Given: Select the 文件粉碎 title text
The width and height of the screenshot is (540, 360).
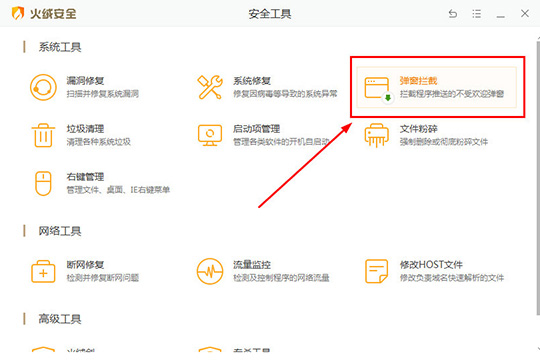Looking at the screenshot, I should coord(418,129).
